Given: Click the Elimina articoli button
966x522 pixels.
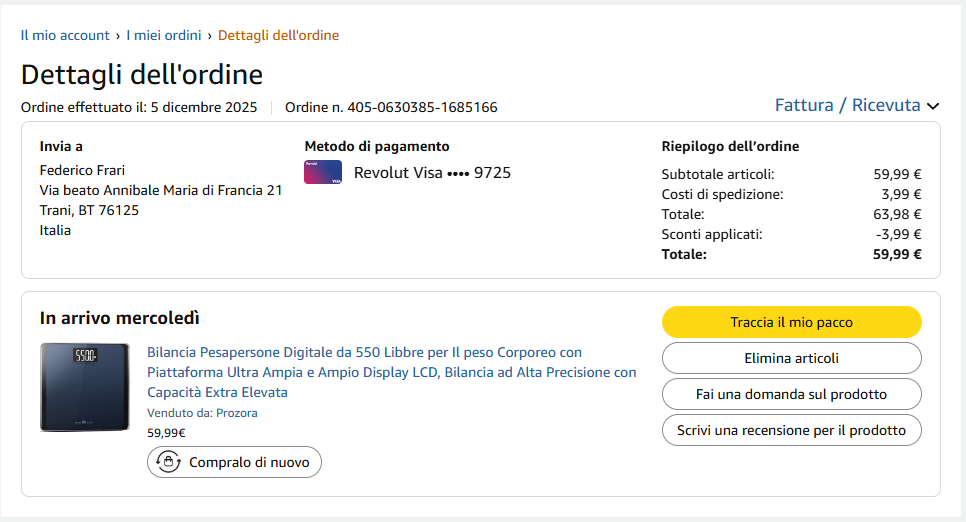Looking at the screenshot, I should coord(791,358).
